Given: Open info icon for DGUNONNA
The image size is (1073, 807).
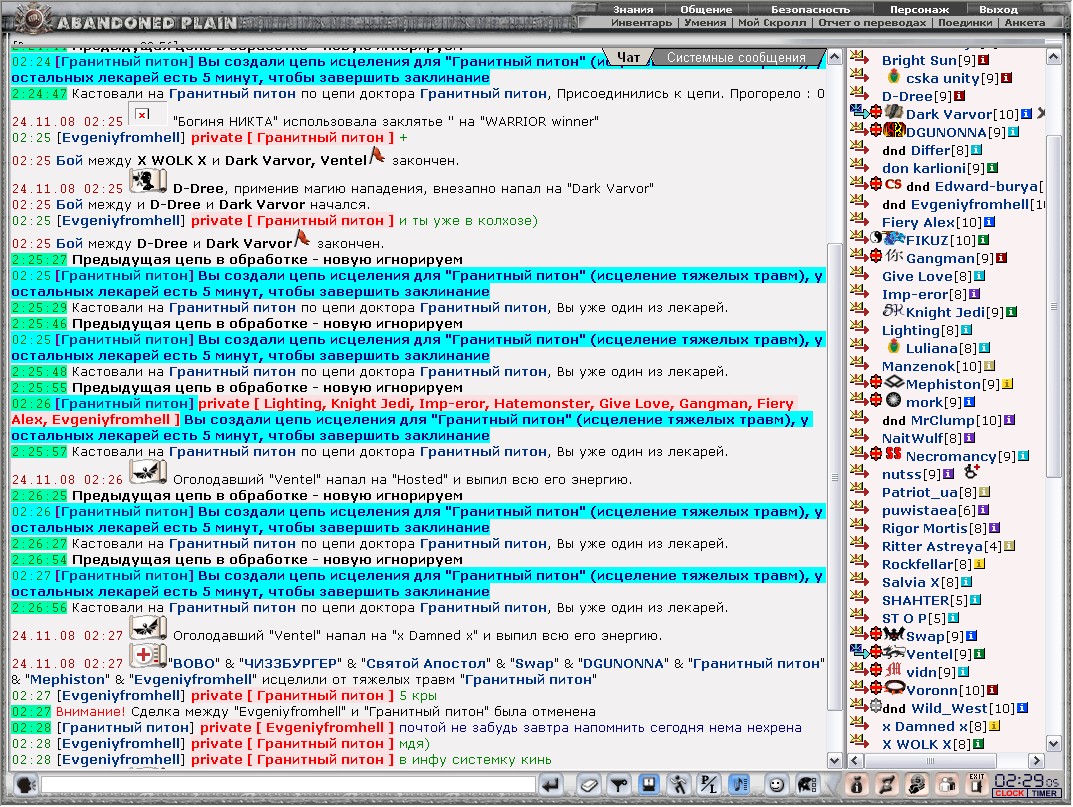Looking at the screenshot, I should pos(1013,132).
